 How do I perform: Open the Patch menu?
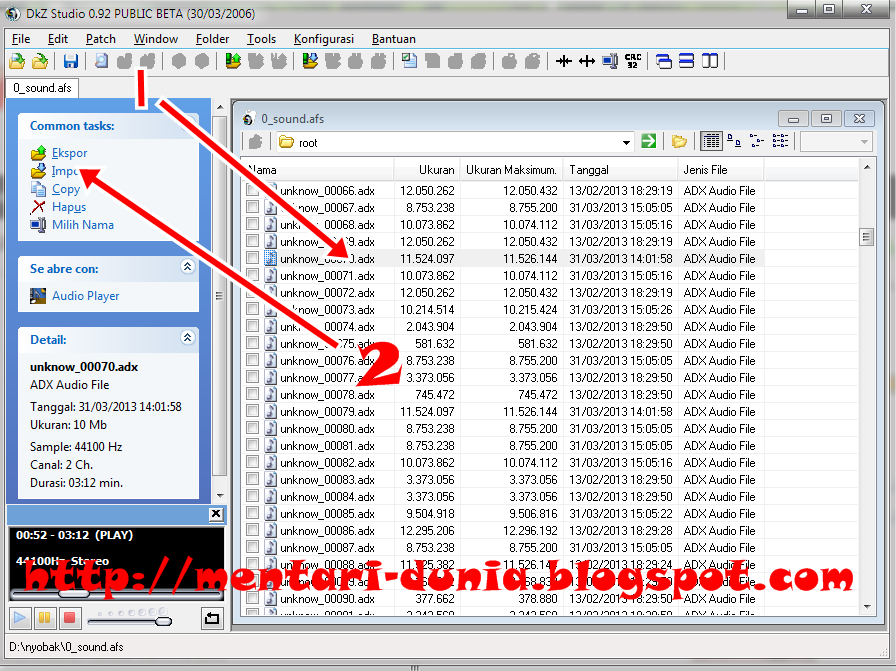[x=101, y=39]
